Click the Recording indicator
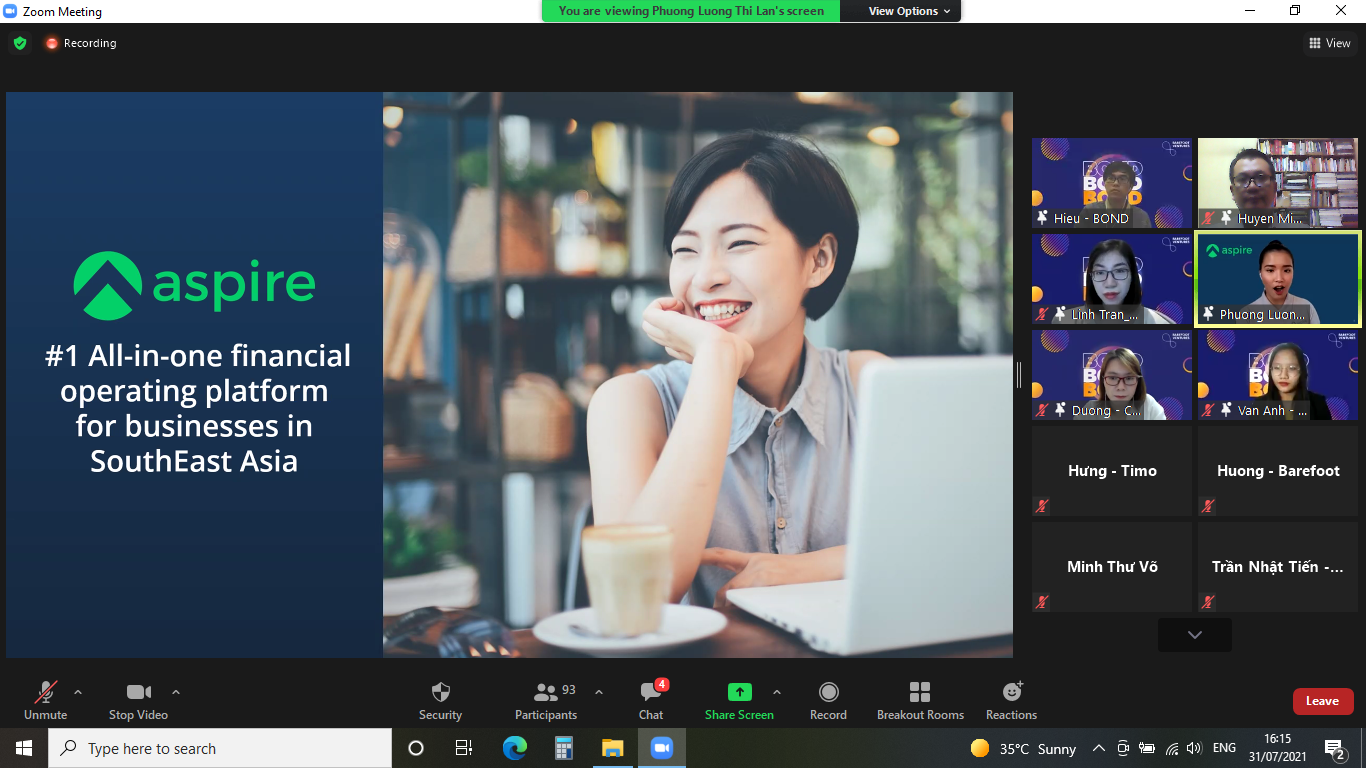The image size is (1366, 768). (x=80, y=43)
